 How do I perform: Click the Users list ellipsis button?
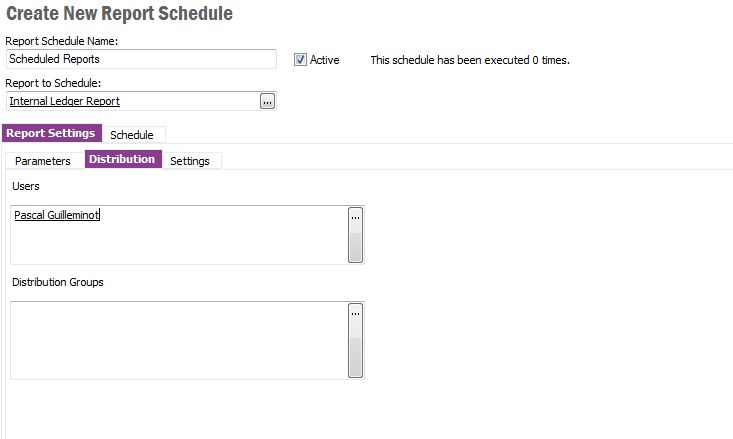point(355,216)
